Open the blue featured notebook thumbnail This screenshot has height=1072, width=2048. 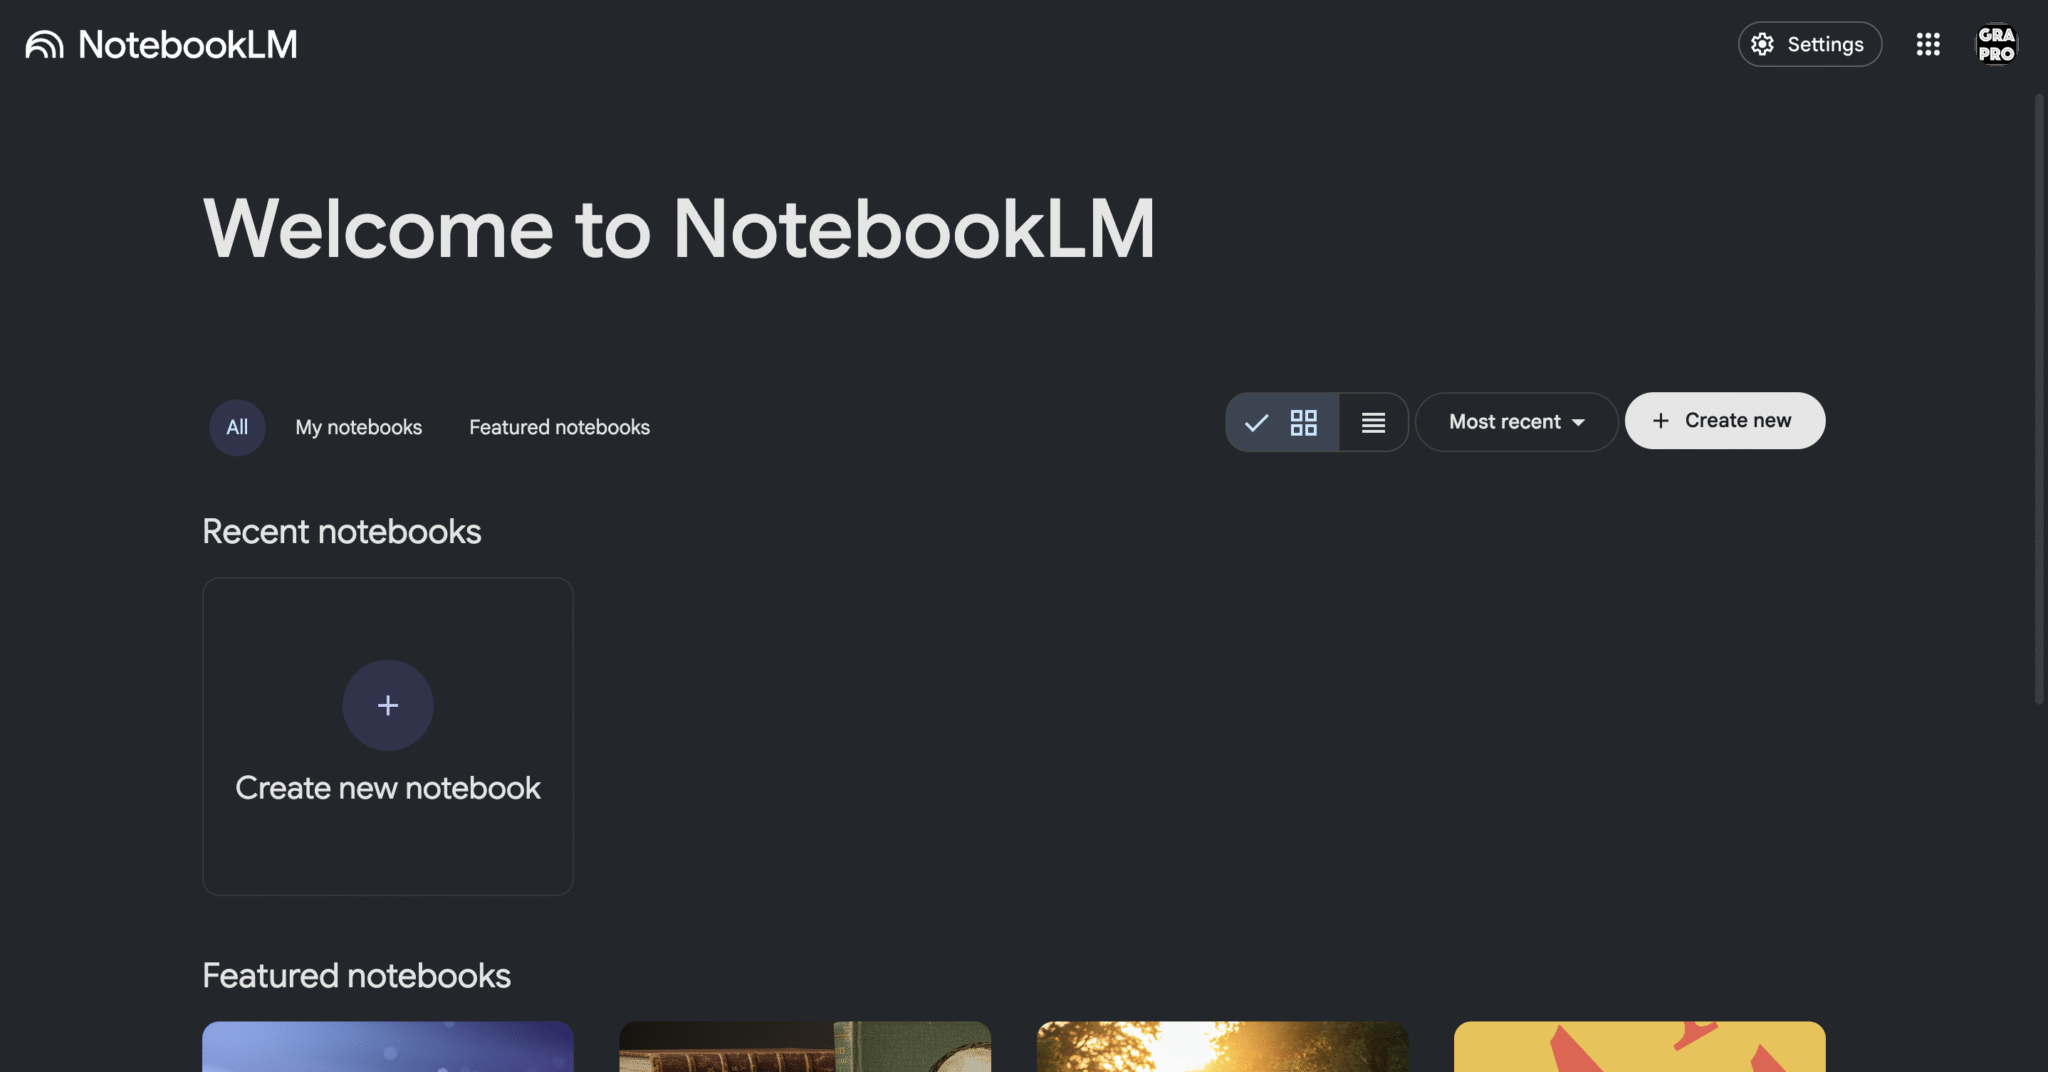click(388, 1050)
